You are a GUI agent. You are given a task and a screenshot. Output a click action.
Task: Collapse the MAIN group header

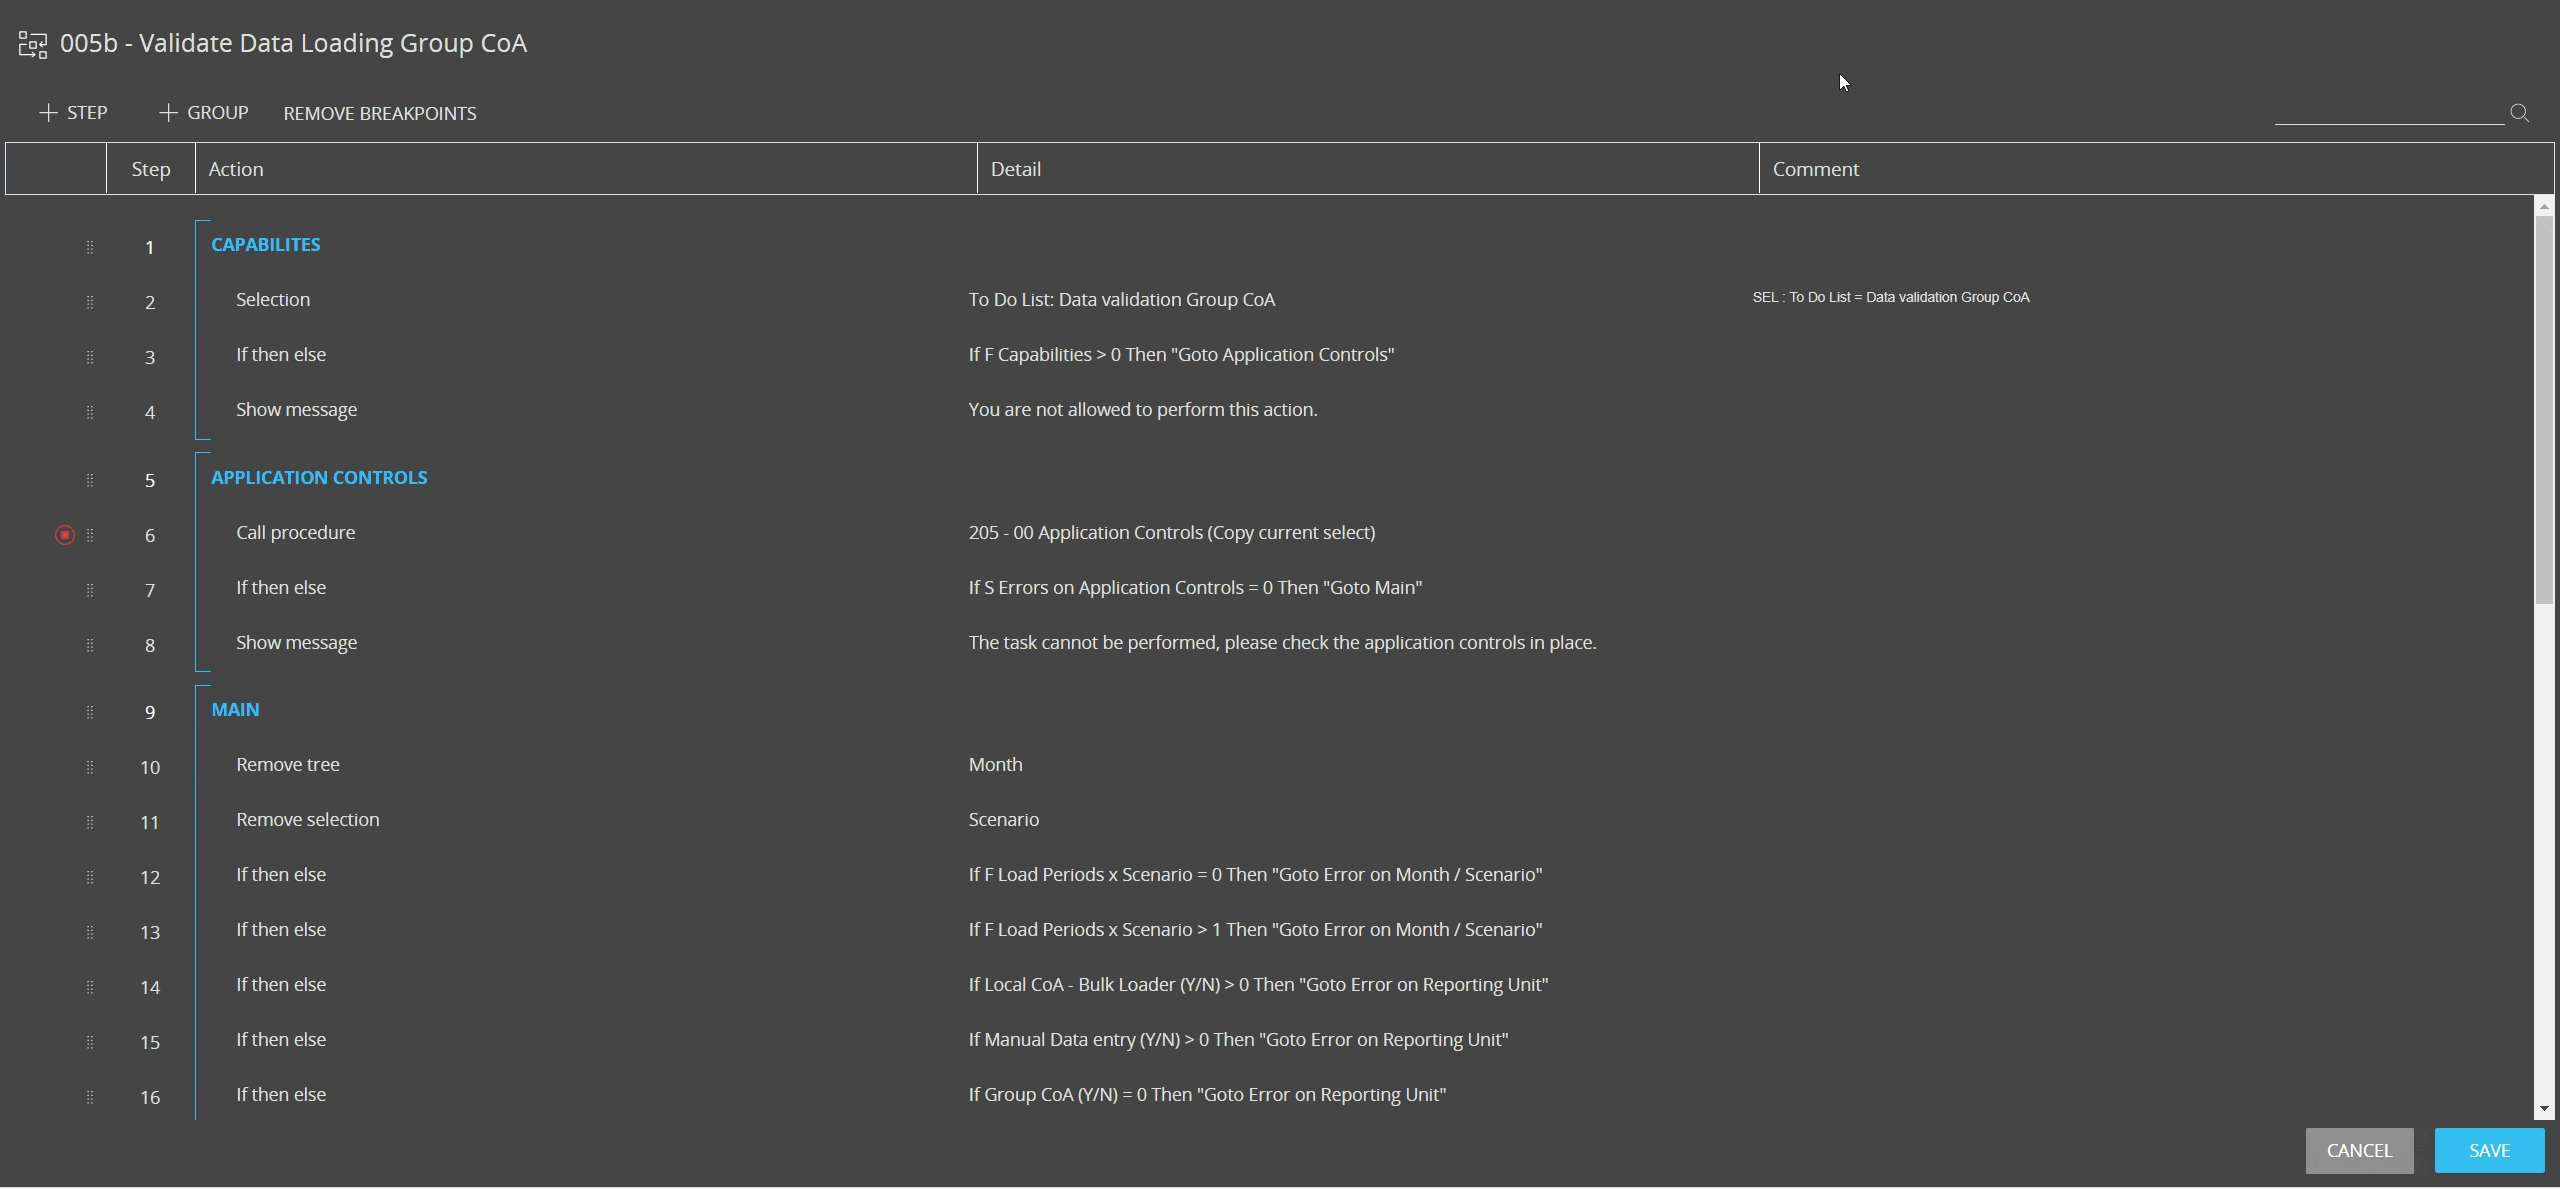pyautogui.click(x=235, y=710)
